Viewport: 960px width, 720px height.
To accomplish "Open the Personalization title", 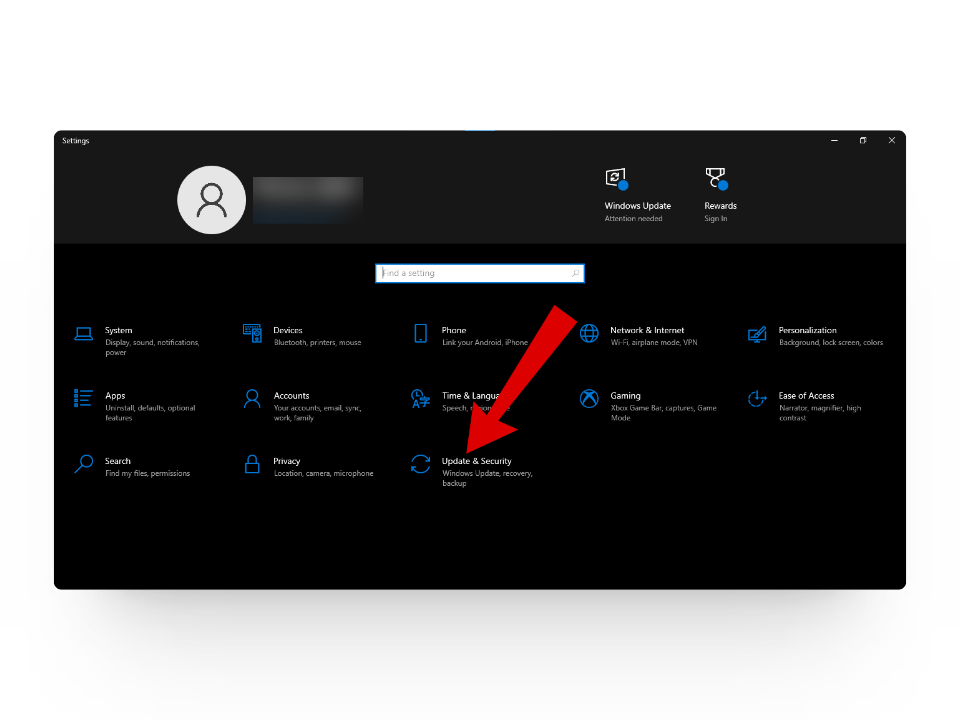I will [x=808, y=330].
